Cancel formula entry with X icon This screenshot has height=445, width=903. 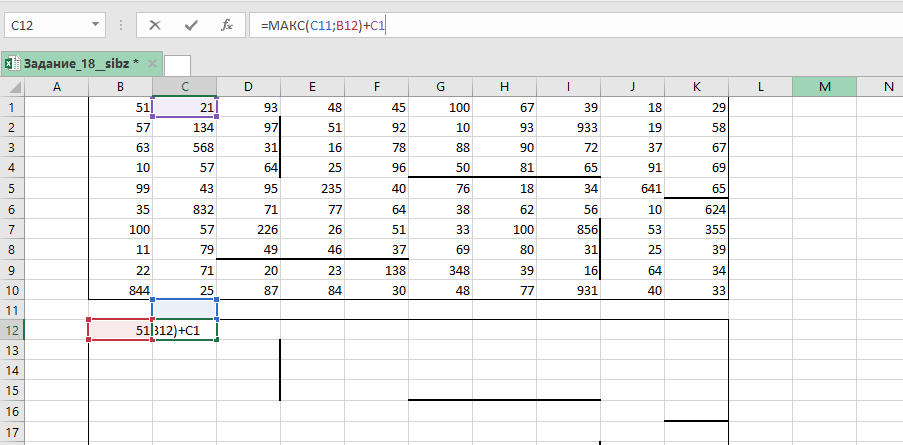[x=155, y=25]
